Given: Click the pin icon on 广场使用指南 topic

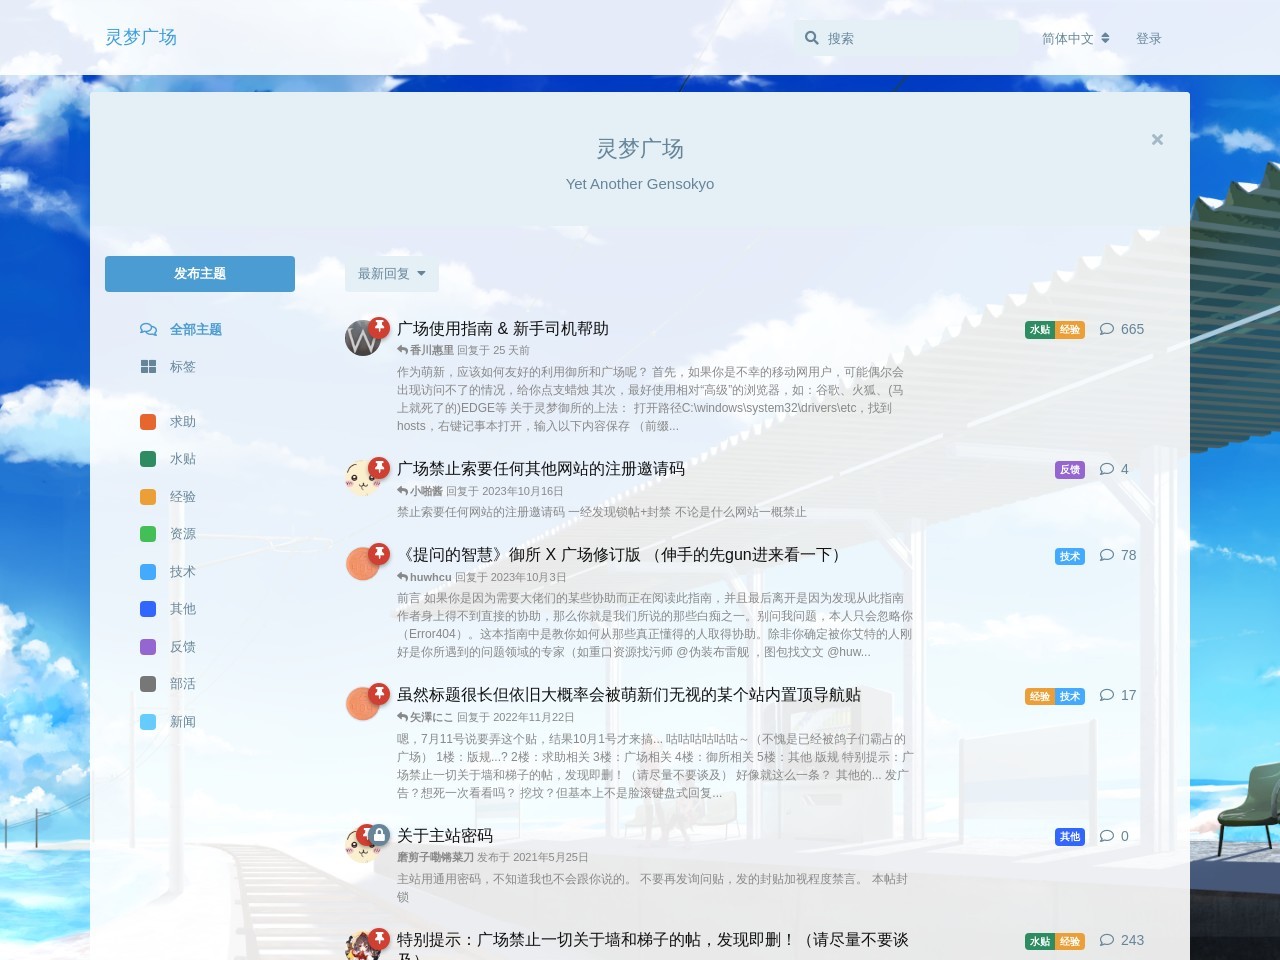Looking at the screenshot, I should pyautogui.click(x=378, y=325).
